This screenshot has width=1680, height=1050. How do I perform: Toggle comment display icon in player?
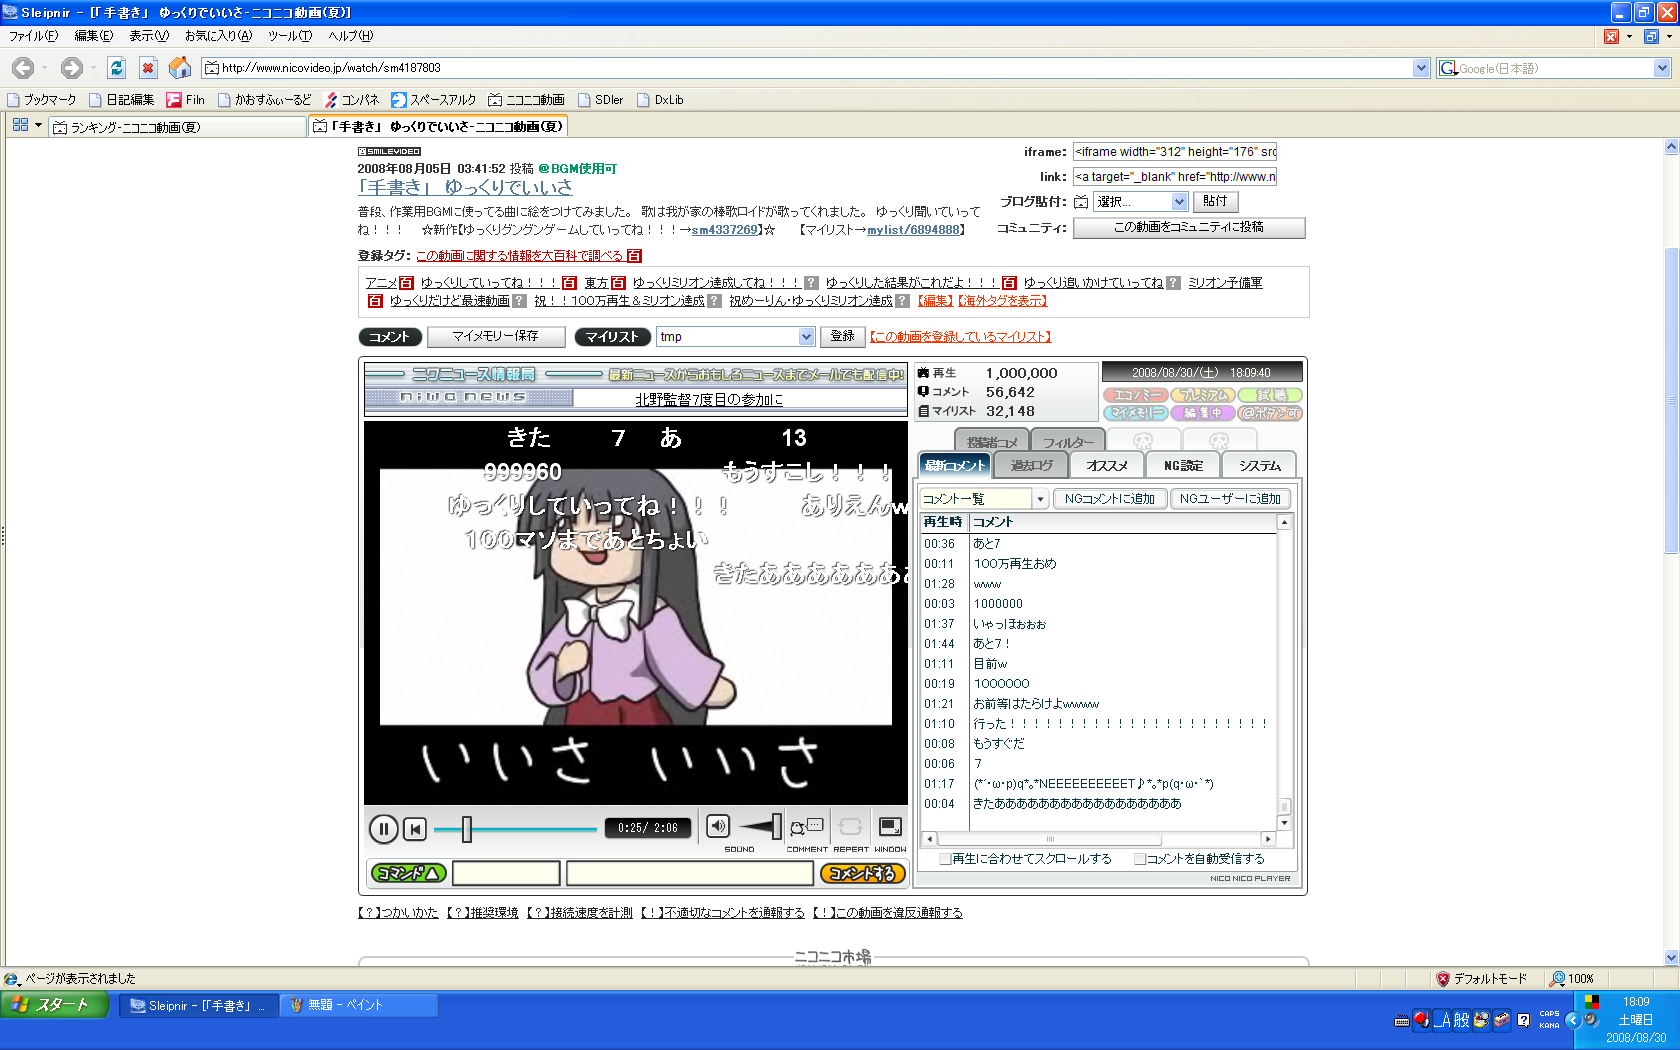(x=806, y=827)
